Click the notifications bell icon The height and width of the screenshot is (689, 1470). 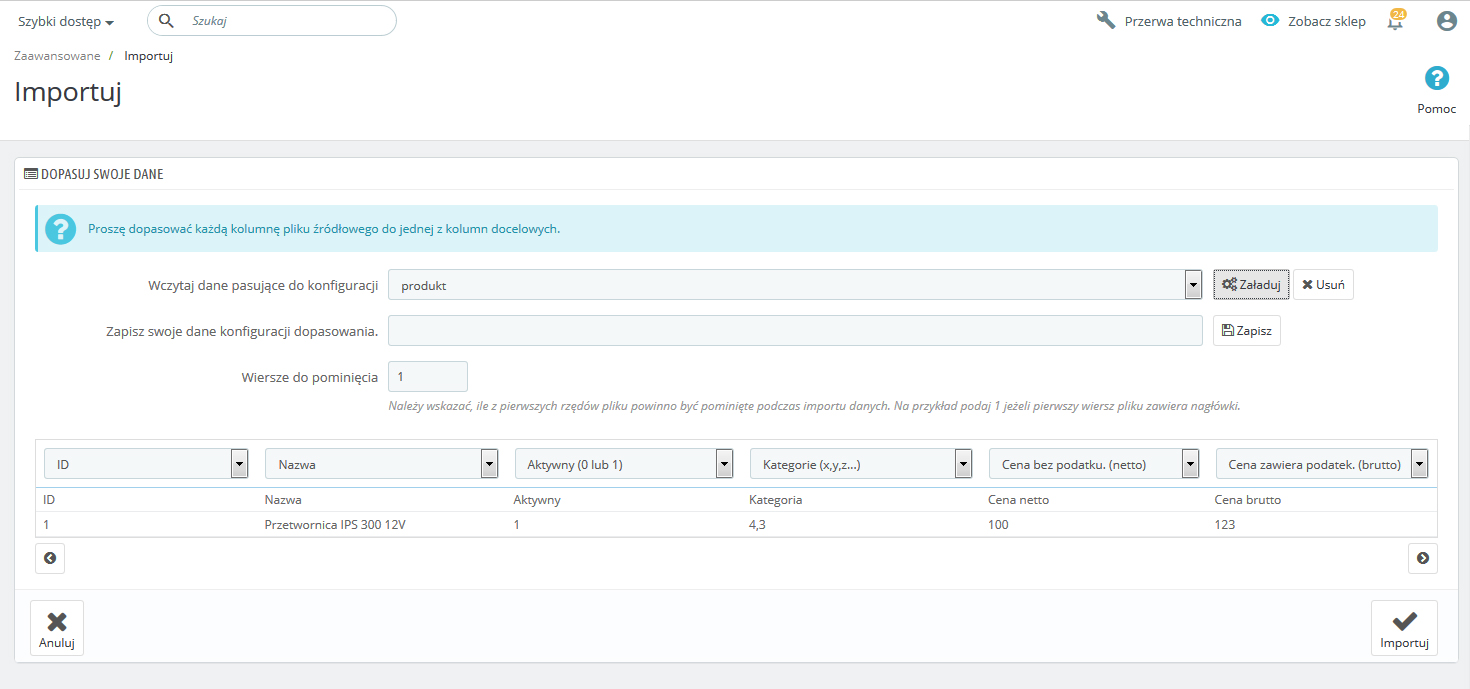tap(1395, 21)
